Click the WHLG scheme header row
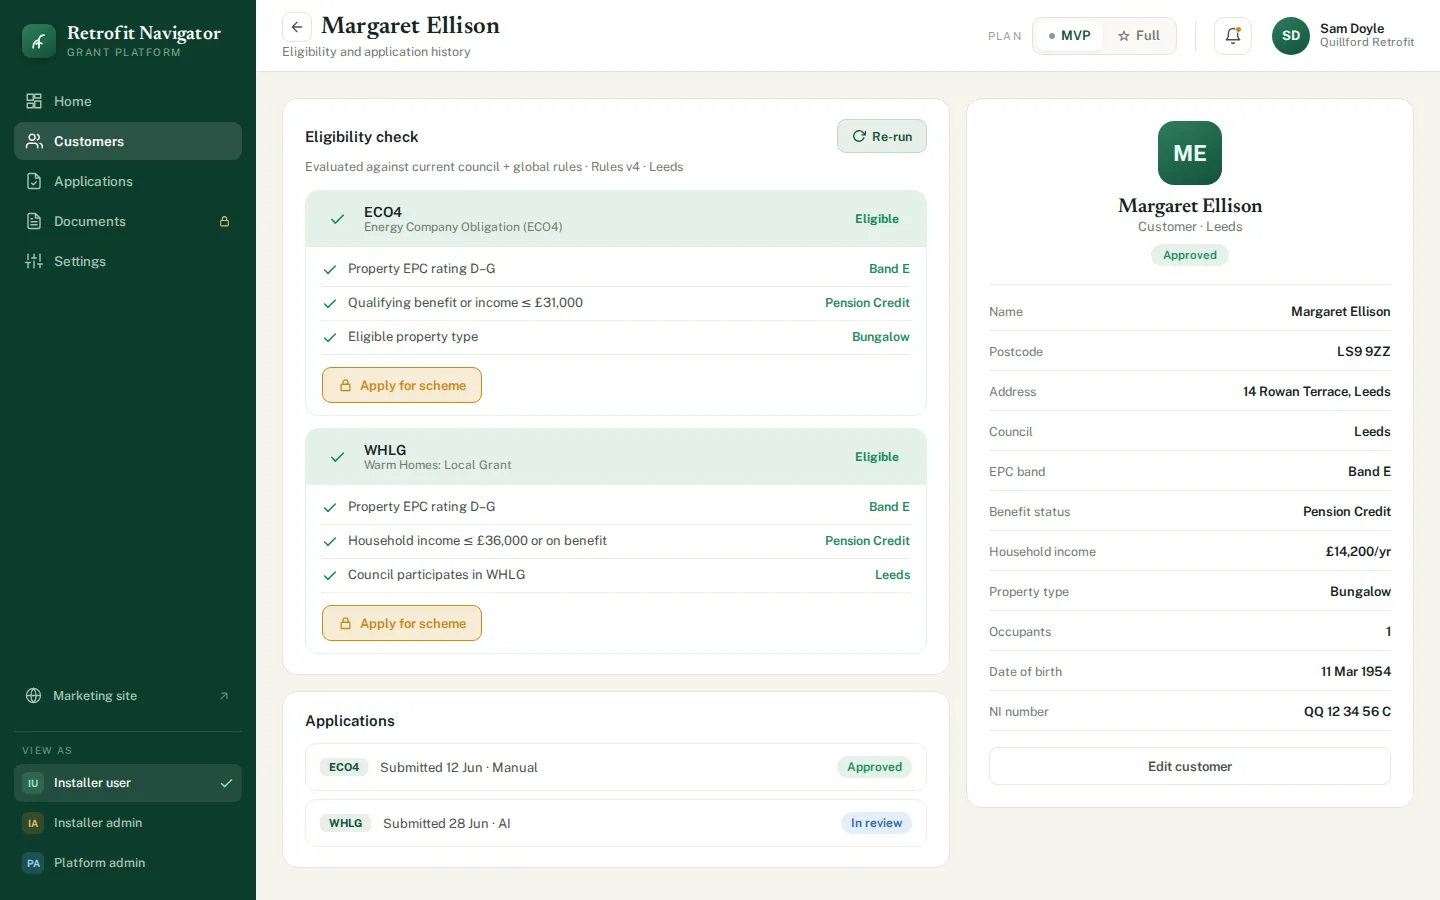The height and width of the screenshot is (900, 1440). click(616, 457)
